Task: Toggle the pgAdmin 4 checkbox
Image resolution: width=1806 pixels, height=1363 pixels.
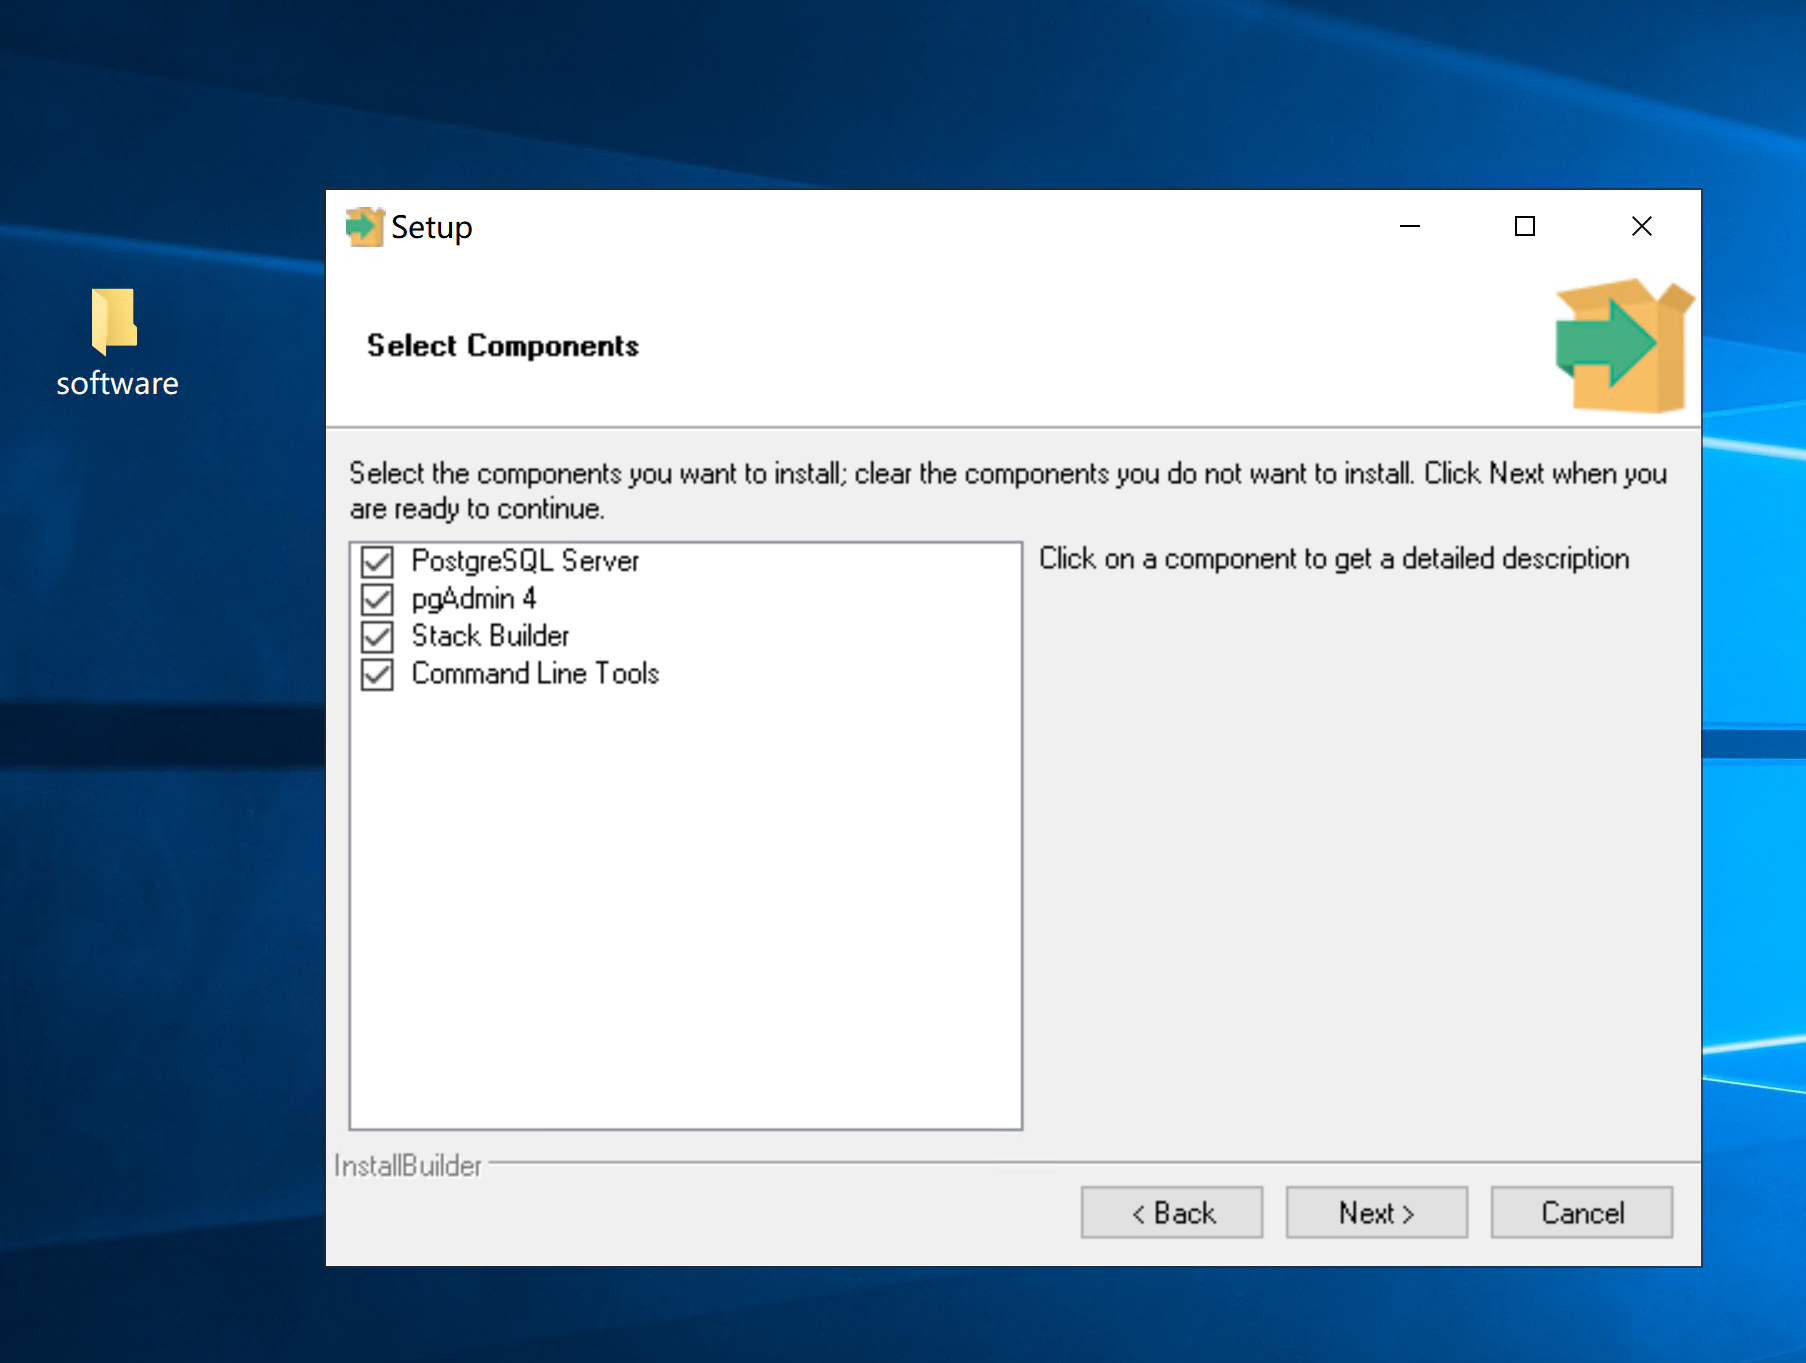Action: point(377,600)
